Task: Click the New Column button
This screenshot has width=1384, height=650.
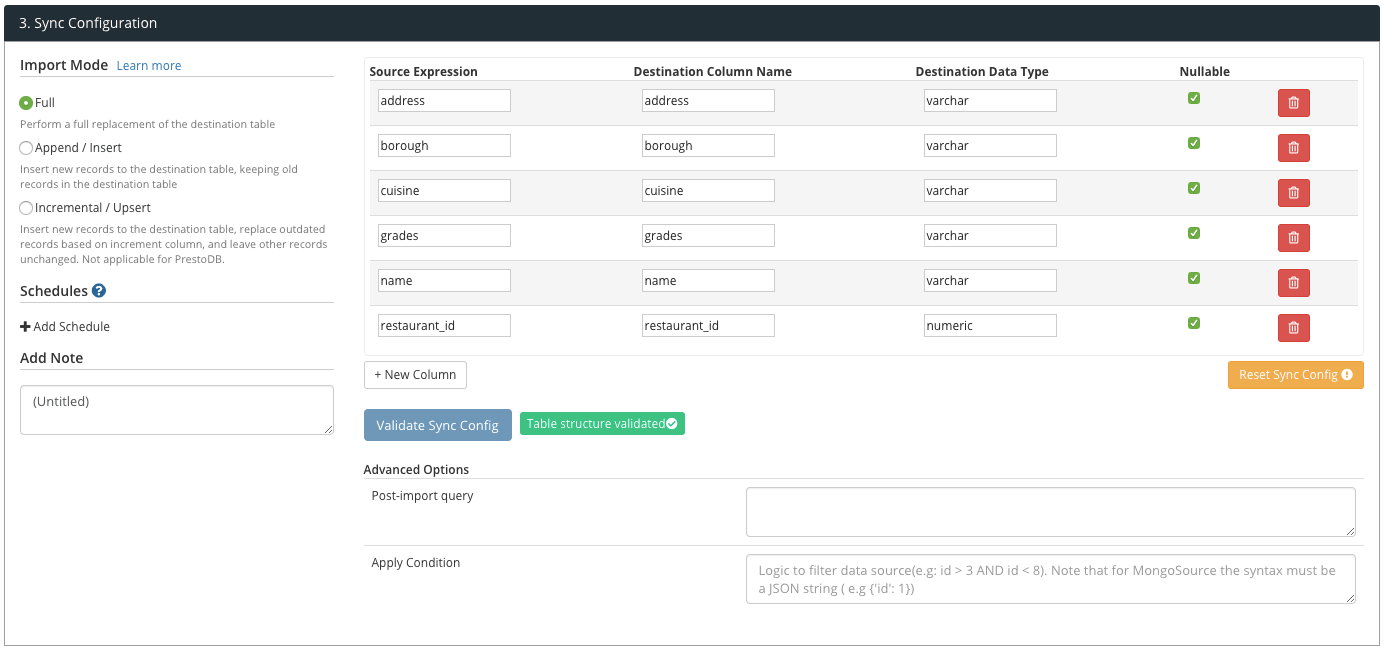Action: 415,374
